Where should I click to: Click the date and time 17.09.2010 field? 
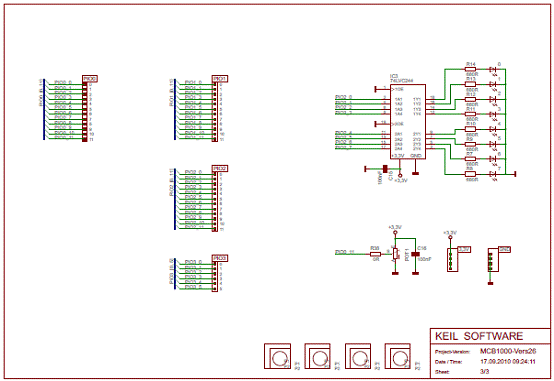(508, 362)
